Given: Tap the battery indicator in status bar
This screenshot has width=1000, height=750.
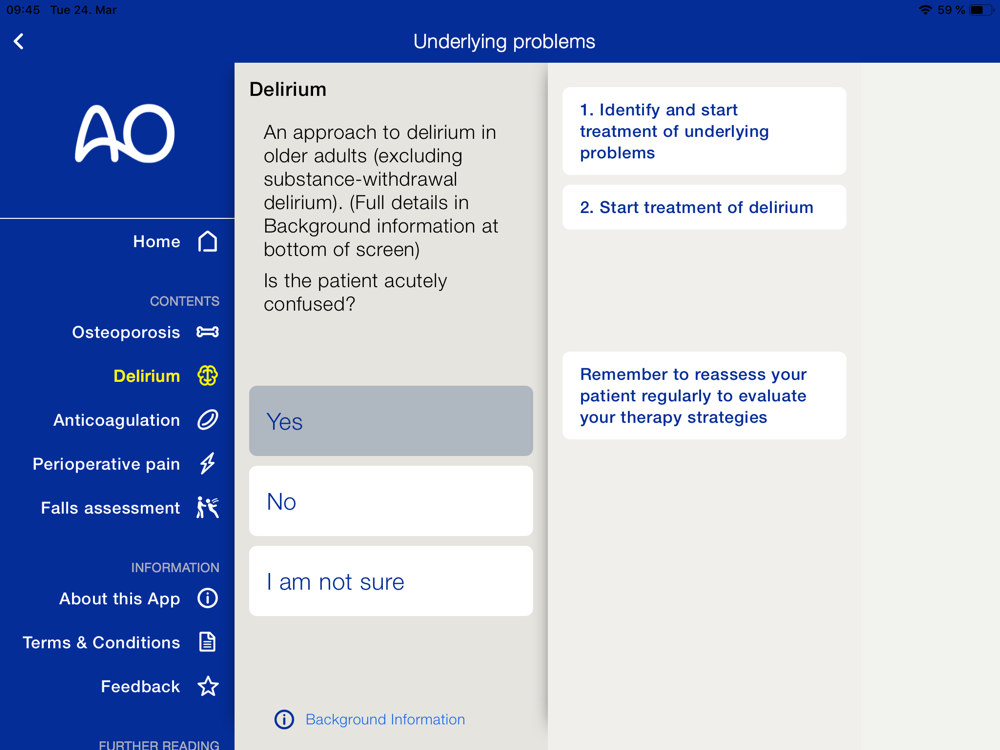Looking at the screenshot, I should (981, 10).
